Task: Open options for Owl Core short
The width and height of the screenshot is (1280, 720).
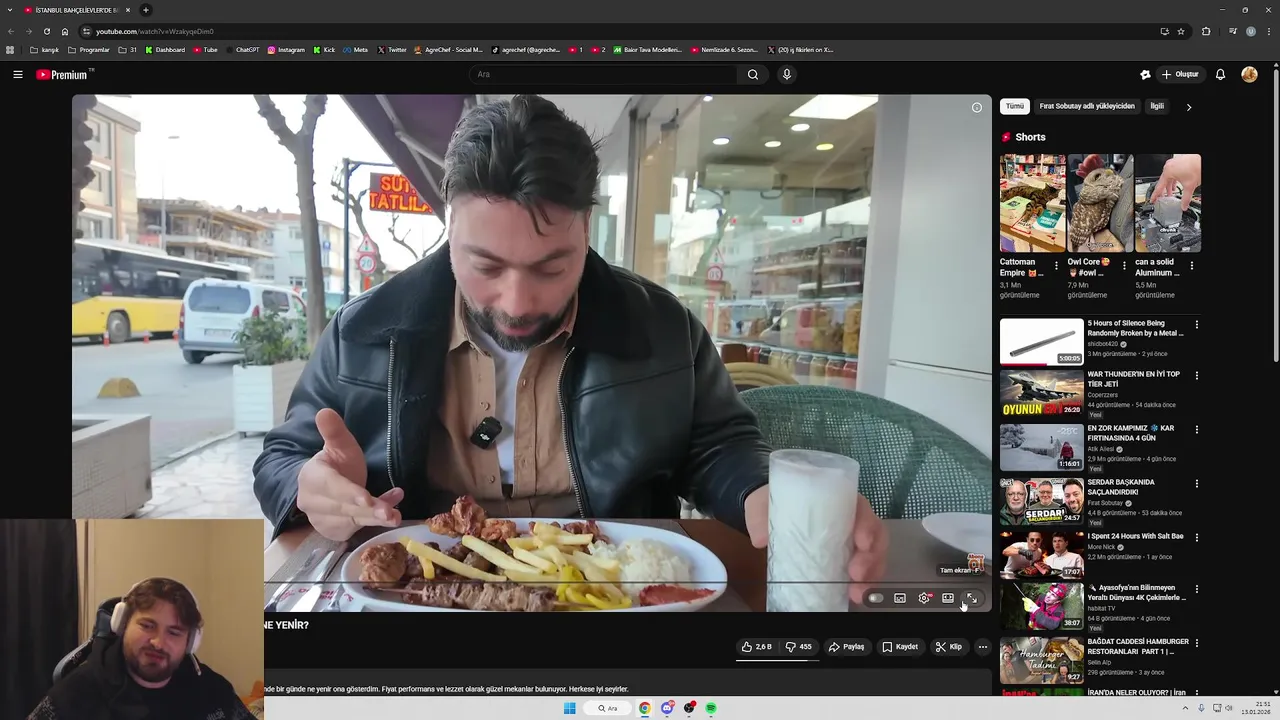Action: coord(1124,266)
